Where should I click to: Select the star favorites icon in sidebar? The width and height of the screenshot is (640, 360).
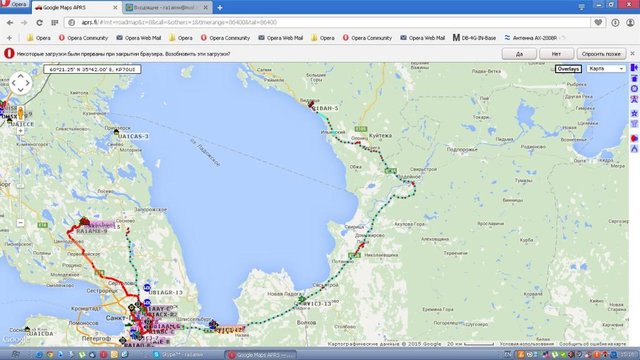click(634, 113)
